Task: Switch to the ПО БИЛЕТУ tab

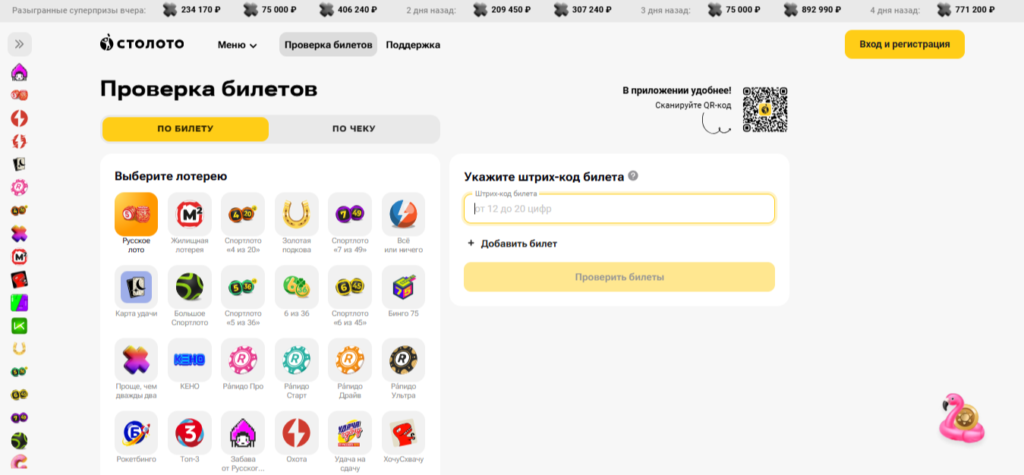Action: pos(185,129)
